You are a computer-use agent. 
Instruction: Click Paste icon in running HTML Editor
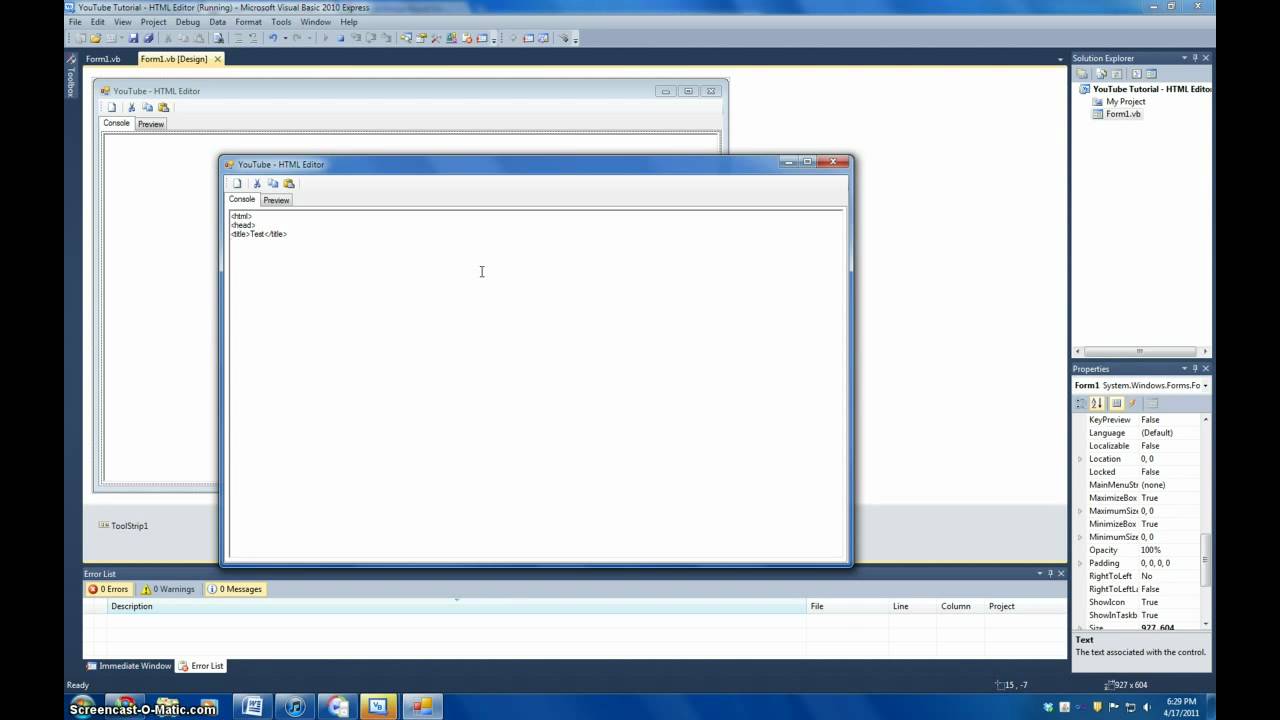[x=289, y=183]
